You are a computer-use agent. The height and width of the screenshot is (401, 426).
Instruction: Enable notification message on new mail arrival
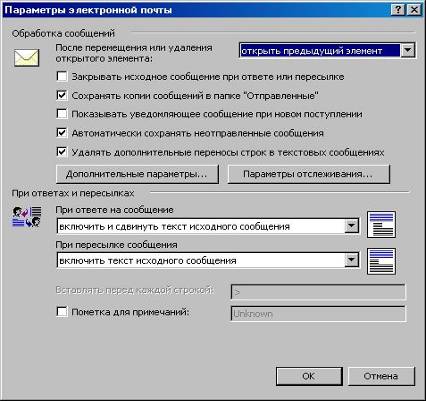pos(62,114)
